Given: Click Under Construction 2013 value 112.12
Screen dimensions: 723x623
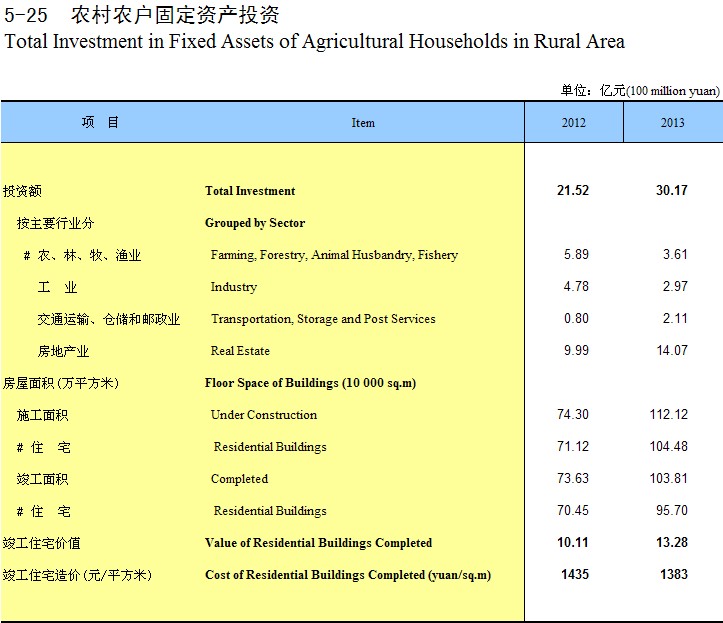Looking at the screenshot, I should pyautogui.click(x=669, y=415).
